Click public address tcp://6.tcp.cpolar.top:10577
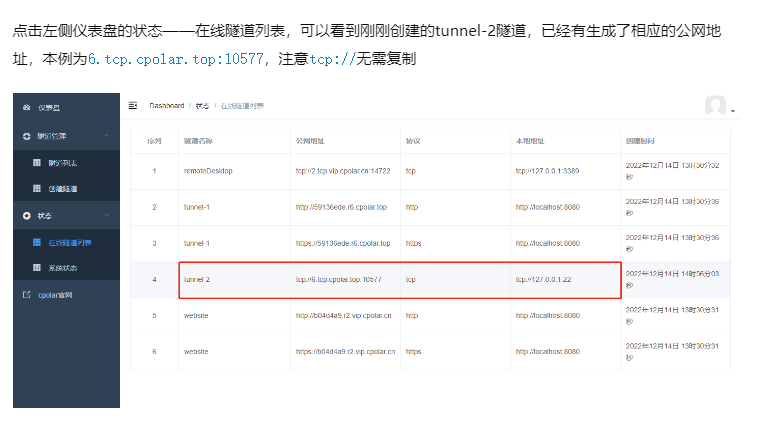770x436 pixels. (339, 280)
